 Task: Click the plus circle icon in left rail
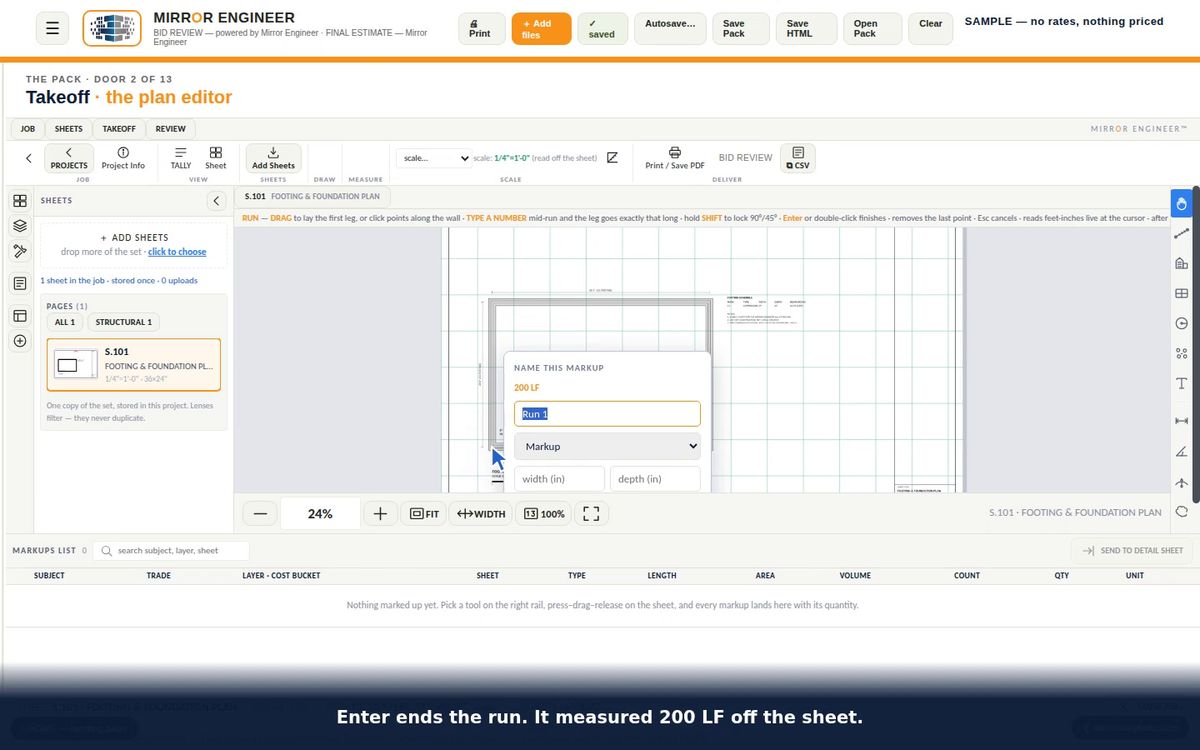(20, 341)
